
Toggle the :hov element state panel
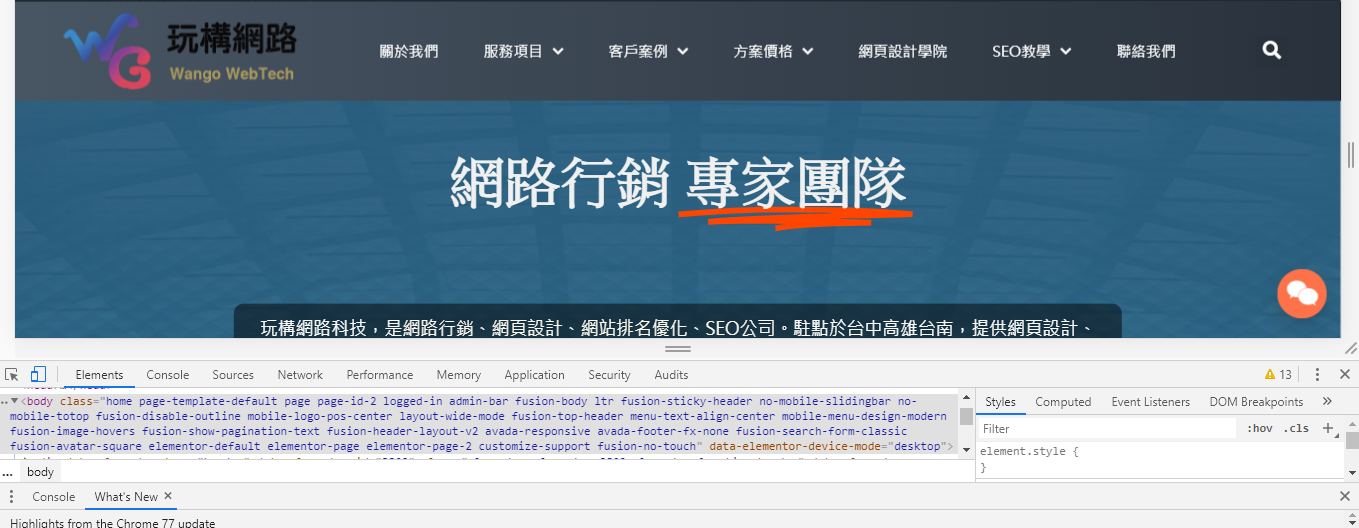pyautogui.click(x=1259, y=429)
